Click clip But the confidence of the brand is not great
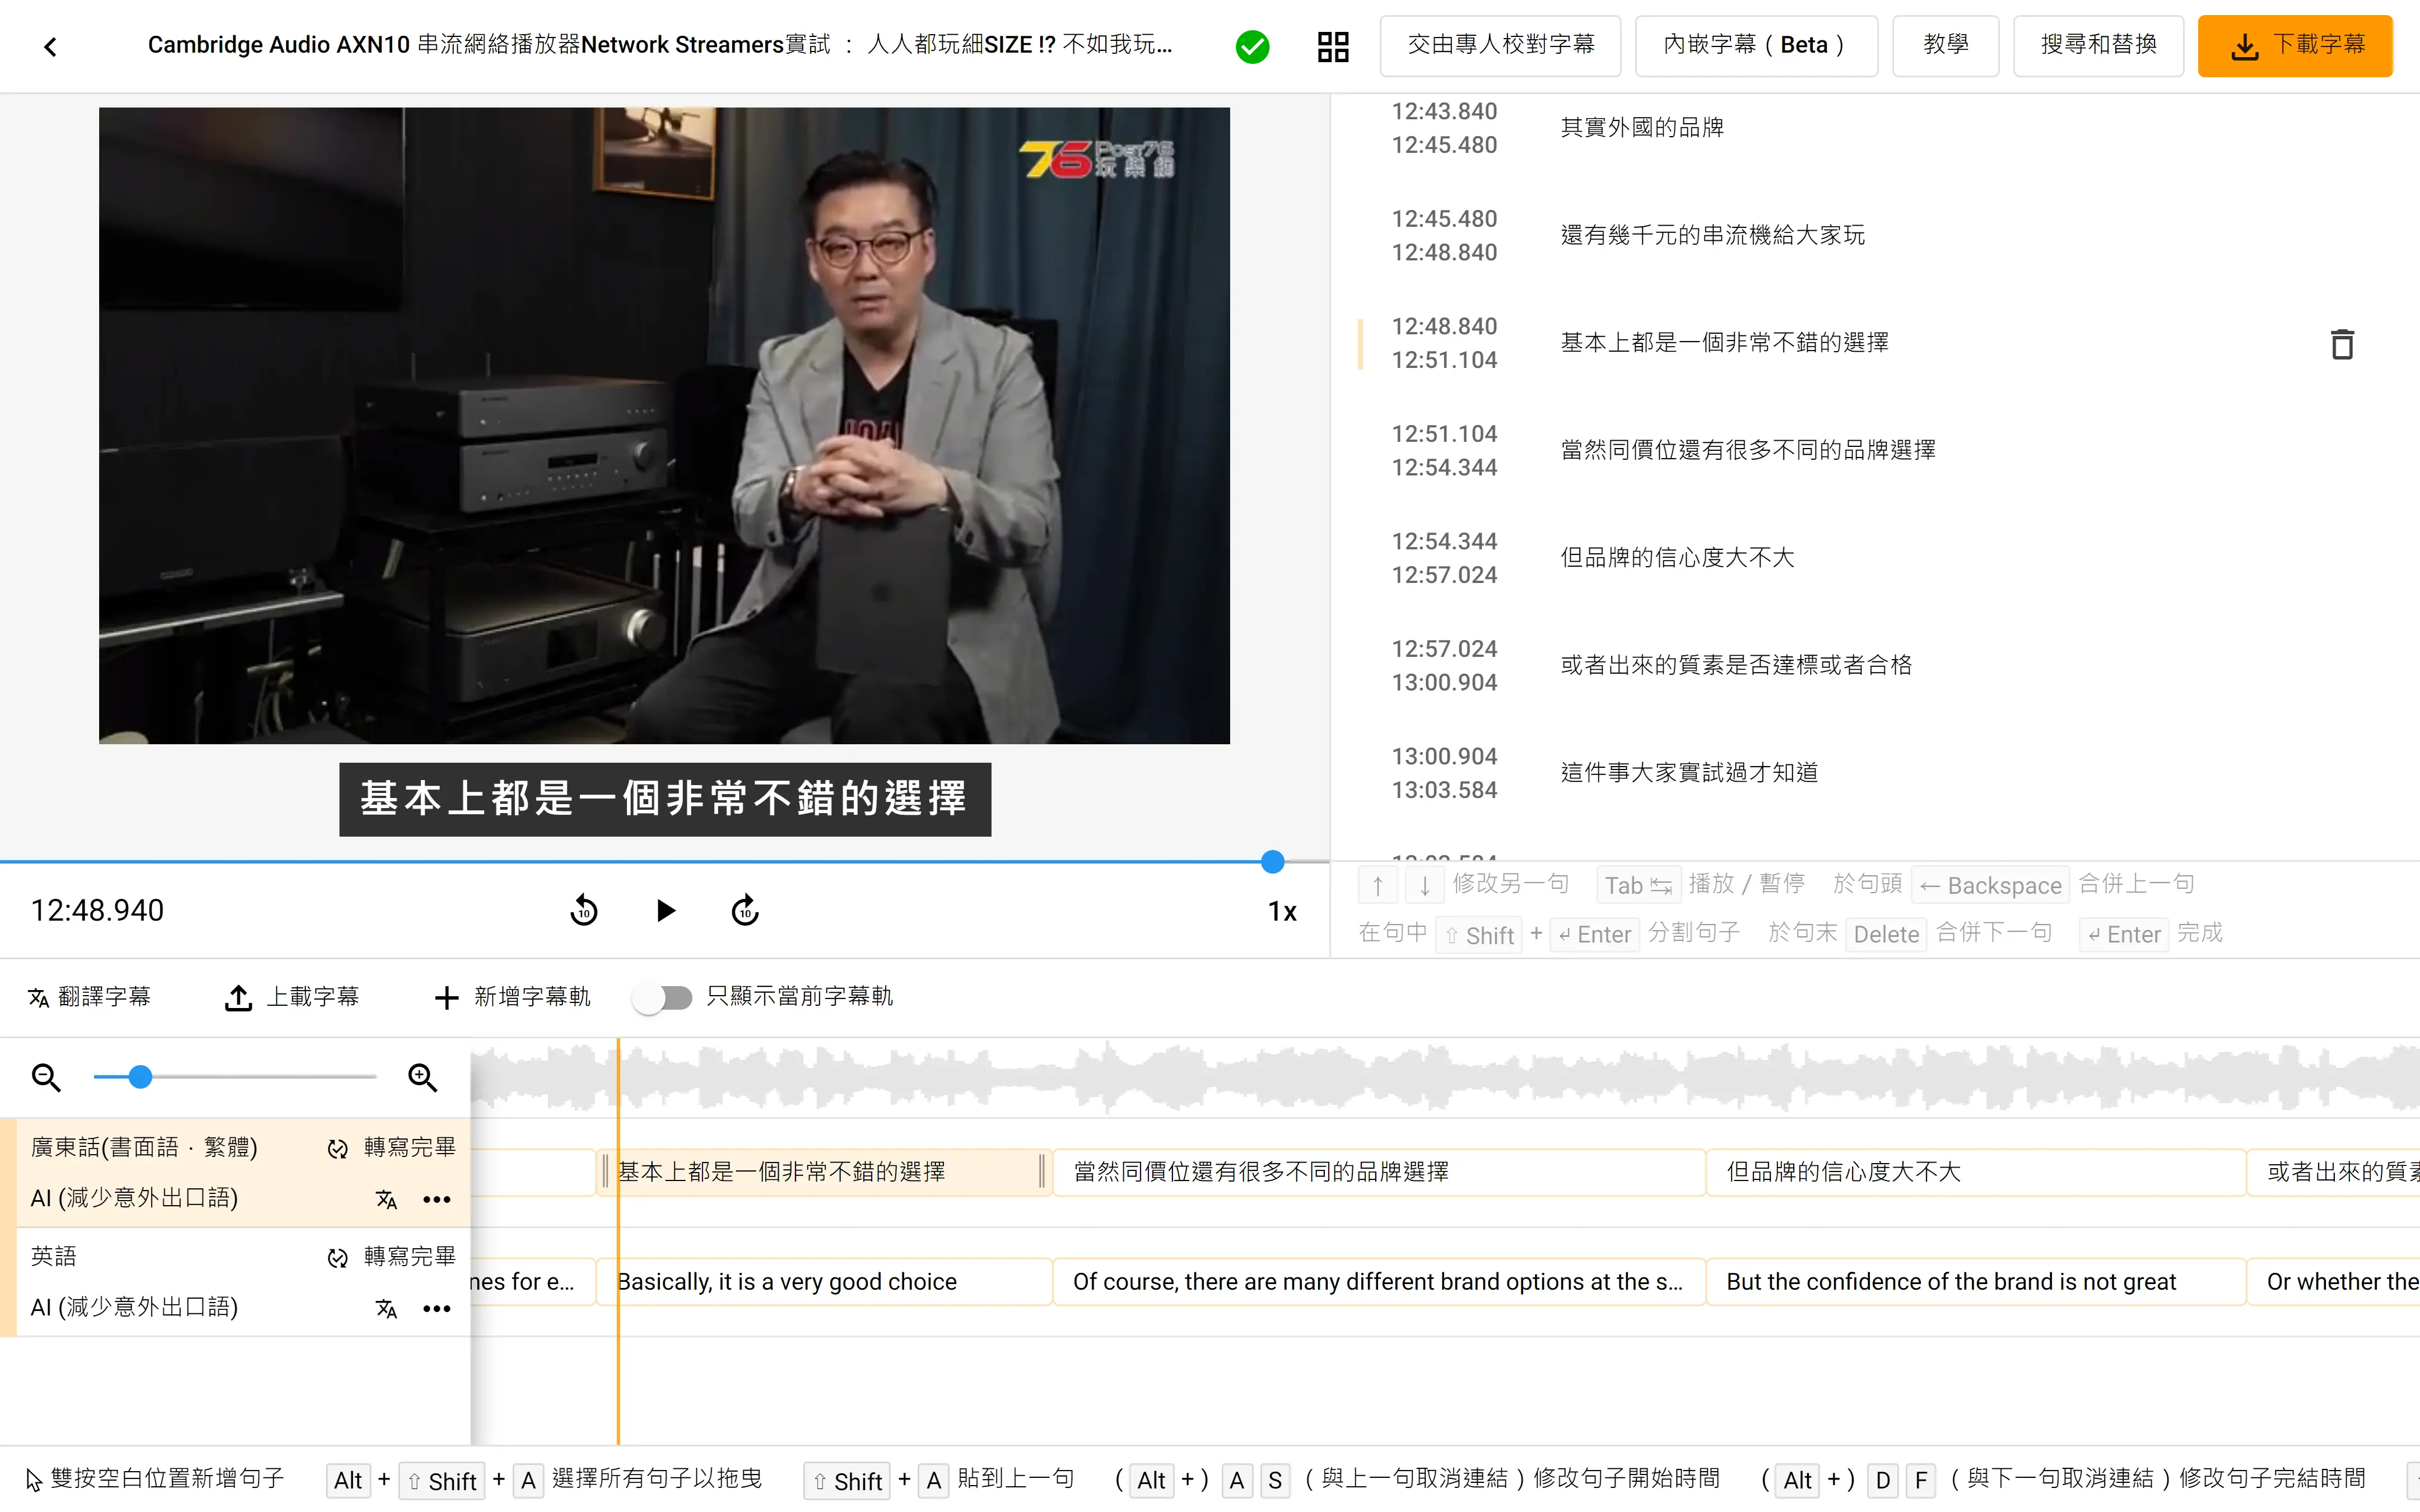This screenshot has width=2420, height=1512. coord(1976,1281)
